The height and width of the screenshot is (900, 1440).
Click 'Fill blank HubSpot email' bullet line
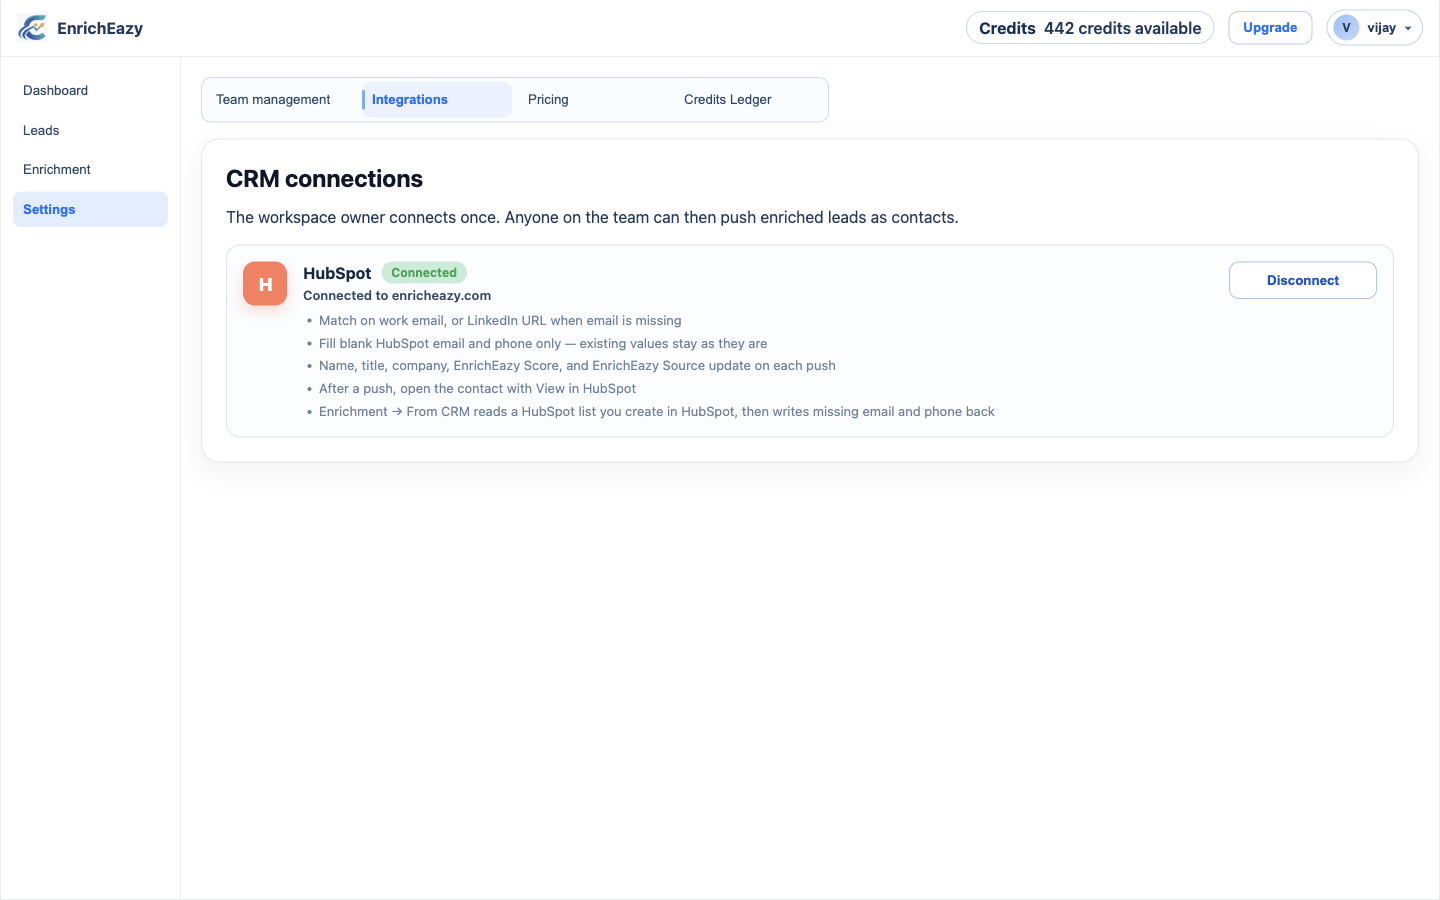click(543, 343)
